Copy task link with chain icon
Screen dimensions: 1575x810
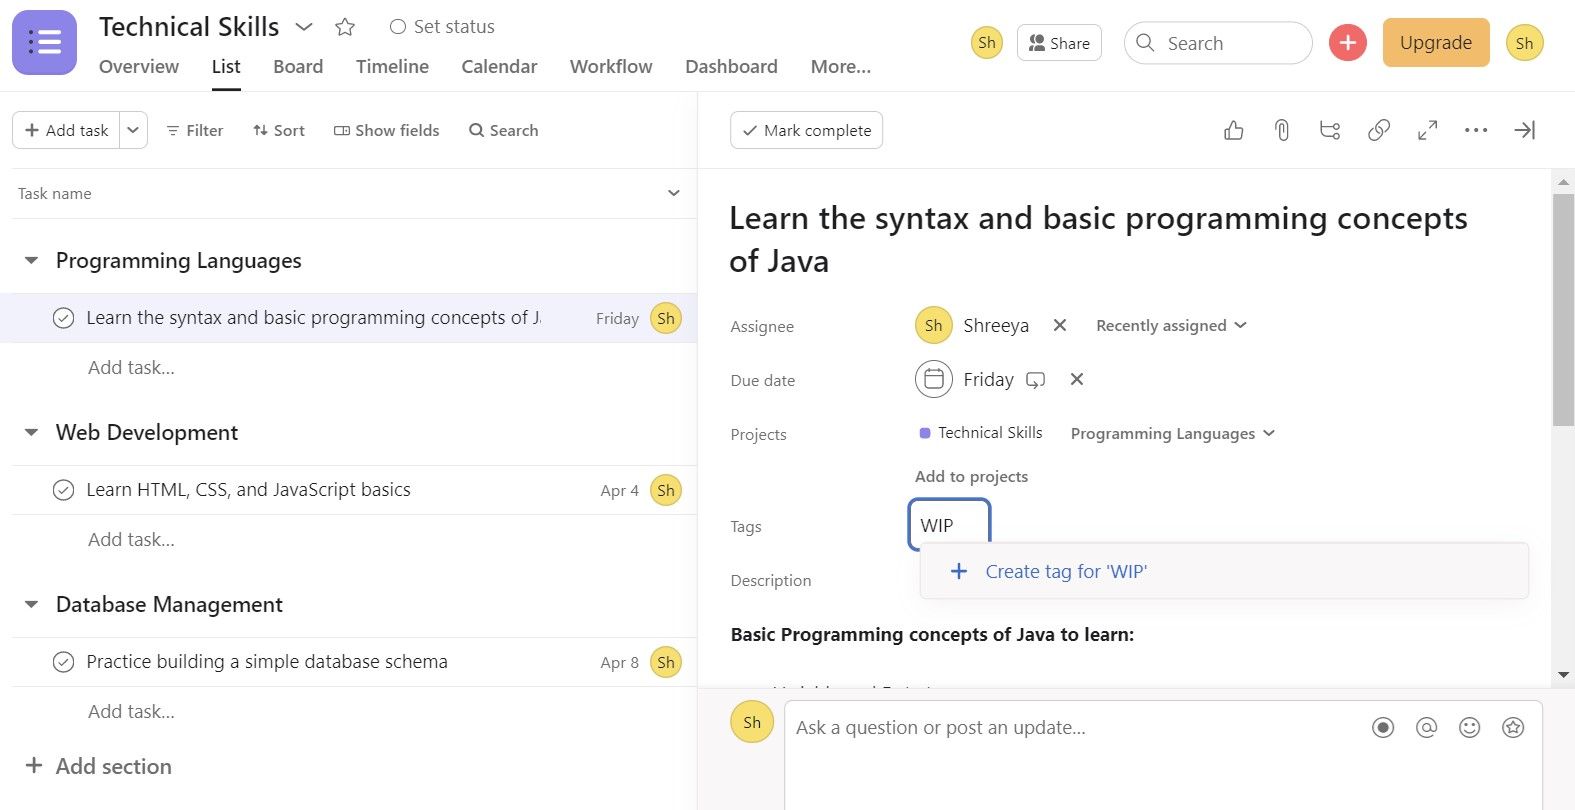(1379, 130)
